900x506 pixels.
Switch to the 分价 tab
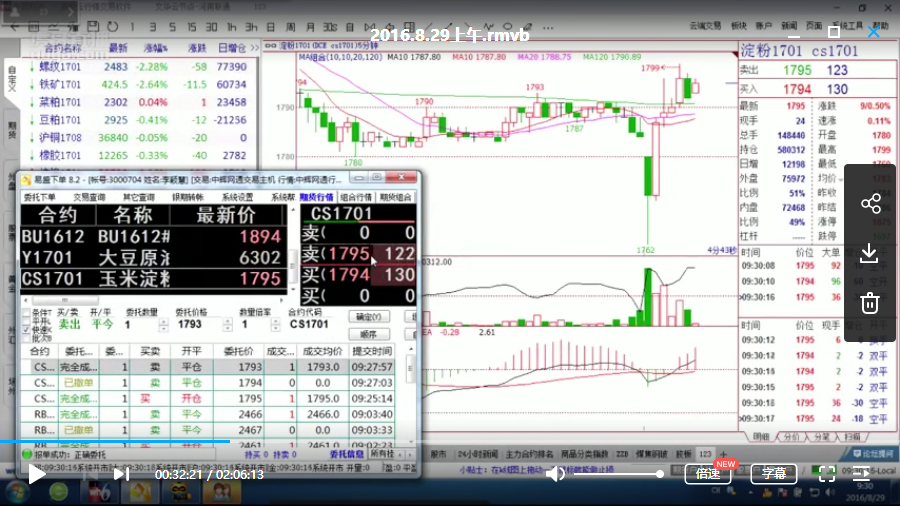coord(792,437)
